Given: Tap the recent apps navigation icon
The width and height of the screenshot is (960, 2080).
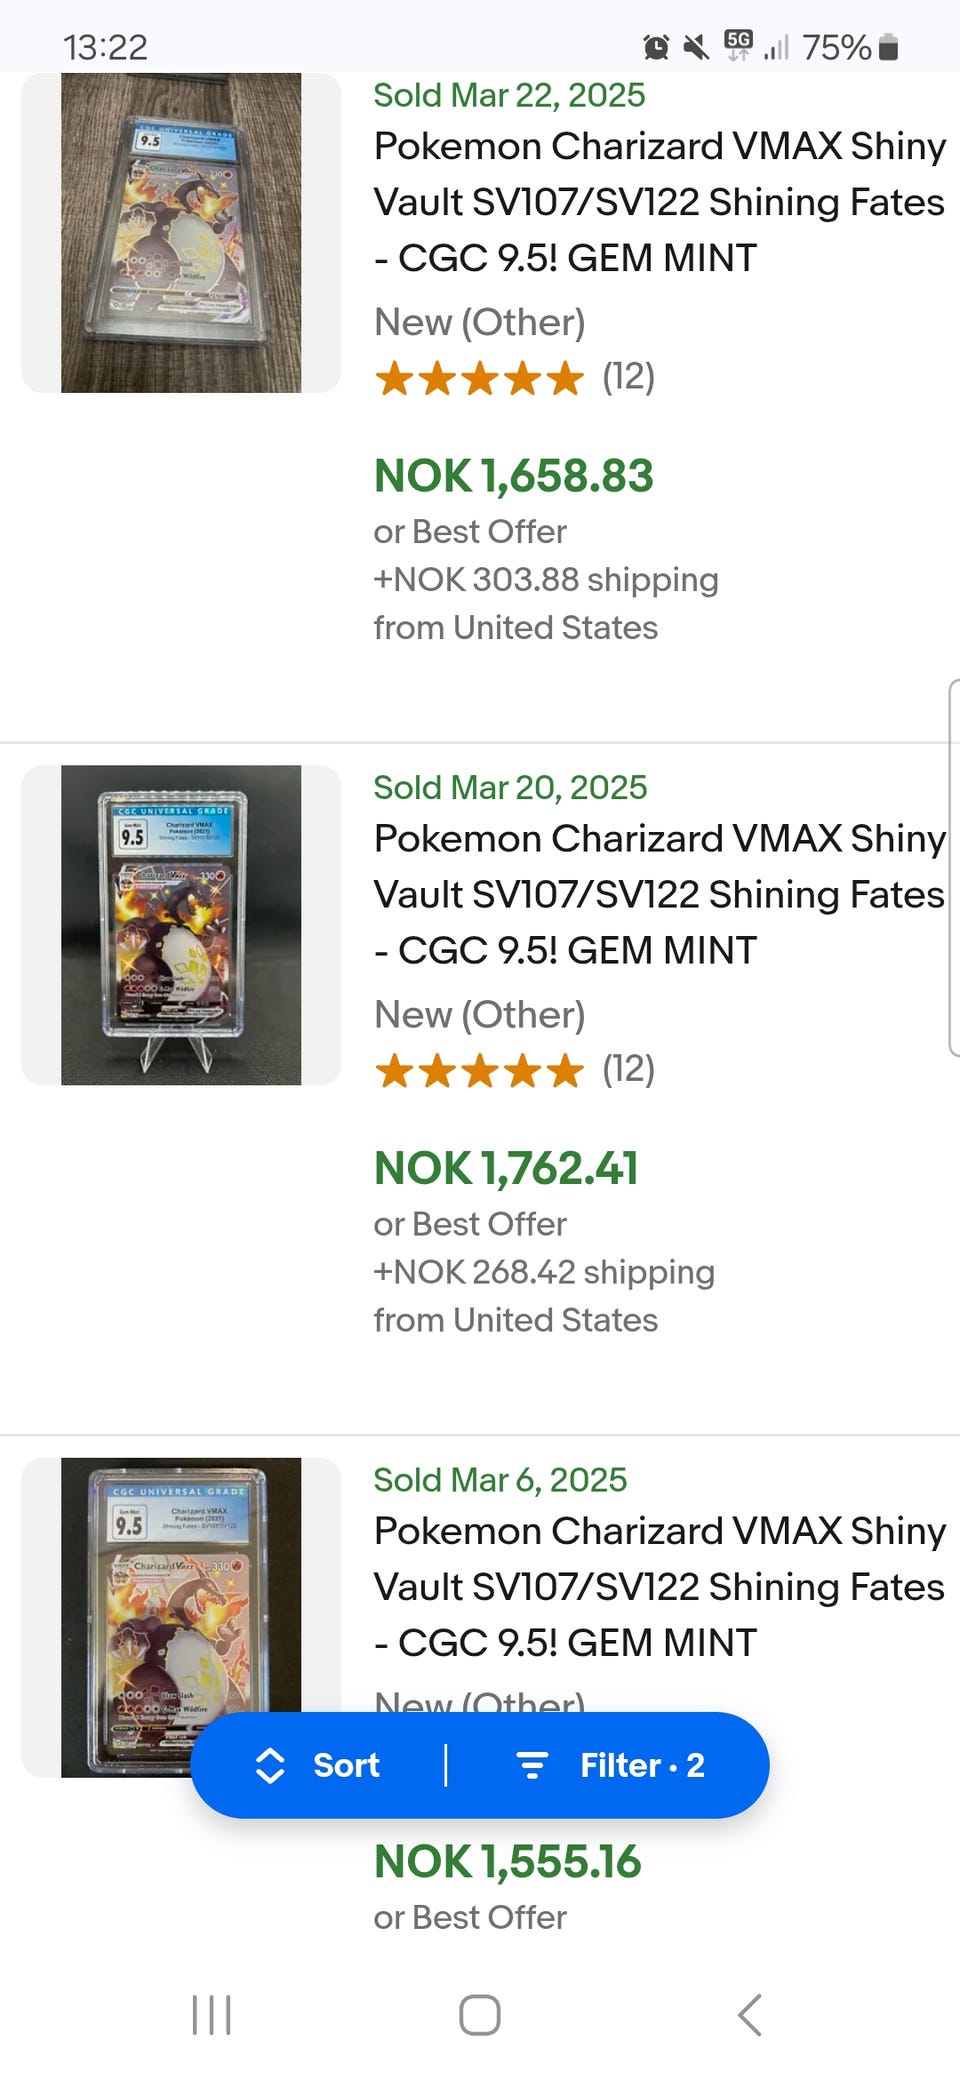Looking at the screenshot, I should click(x=211, y=2014).
